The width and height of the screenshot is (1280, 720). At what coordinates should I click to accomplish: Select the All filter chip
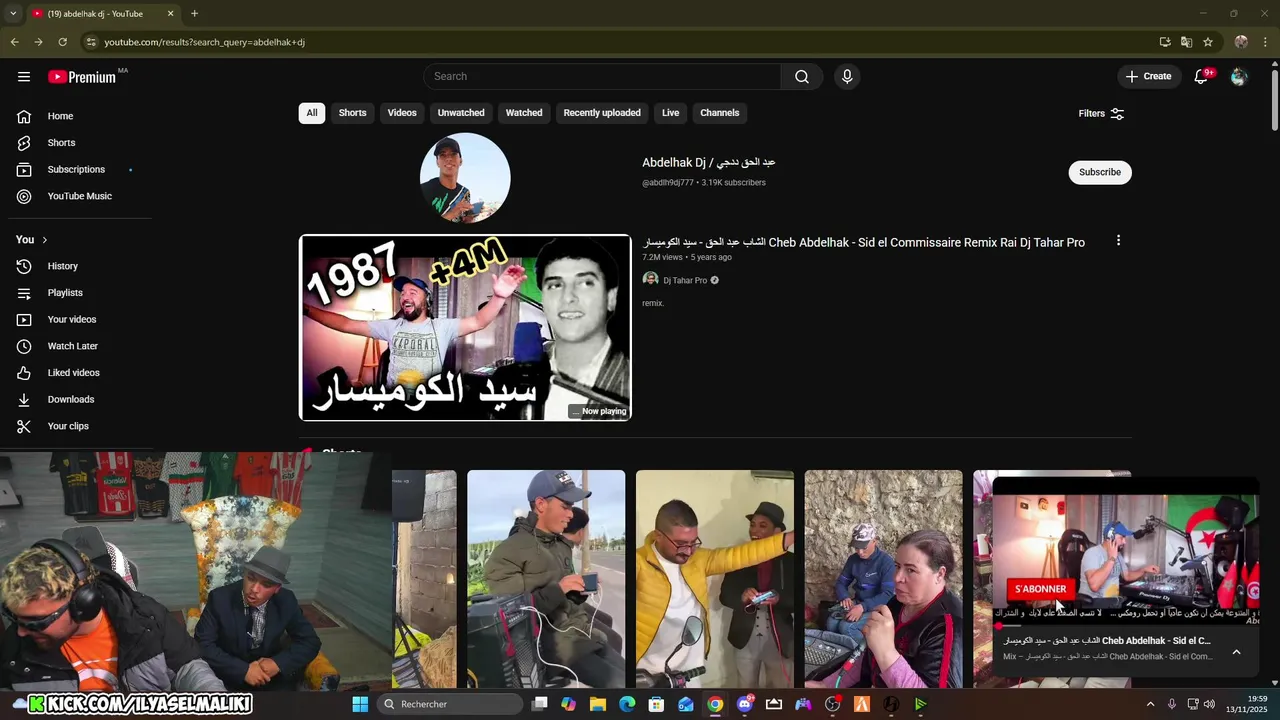pos(312,113)
